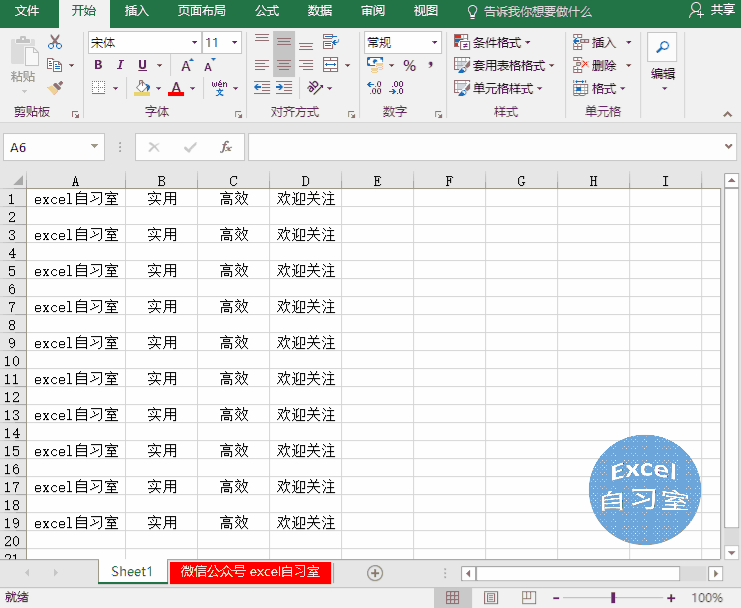741x608 pixels.
Task: Toggle Underline formatting
Action: point(142,65)
